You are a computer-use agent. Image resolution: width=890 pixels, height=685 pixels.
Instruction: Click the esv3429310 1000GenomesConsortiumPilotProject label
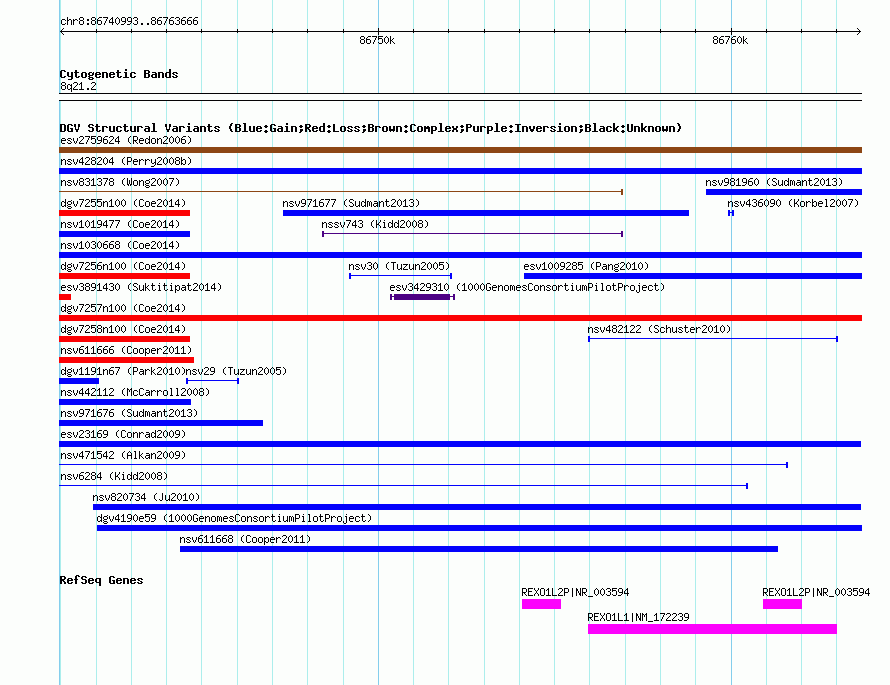pos(527,287)
